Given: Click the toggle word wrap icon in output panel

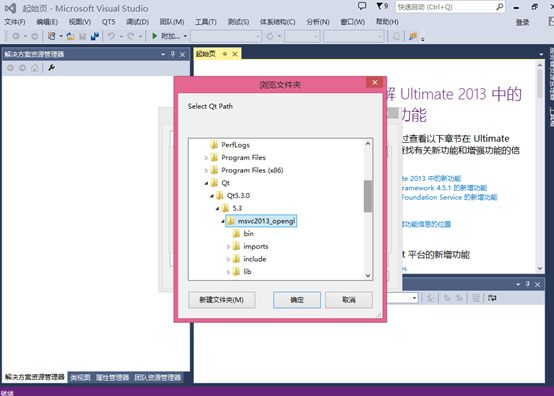Looking at the screenshot, I should pos(492,298).
